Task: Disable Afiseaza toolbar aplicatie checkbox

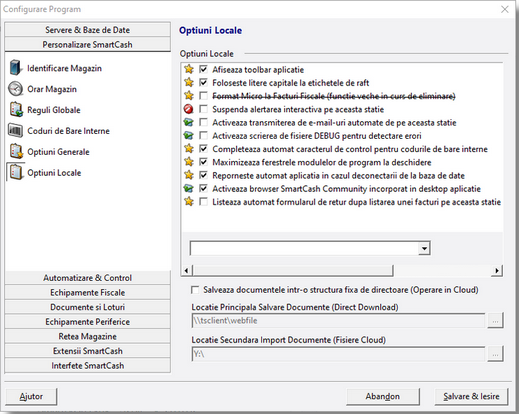Action: coord(203,69)
